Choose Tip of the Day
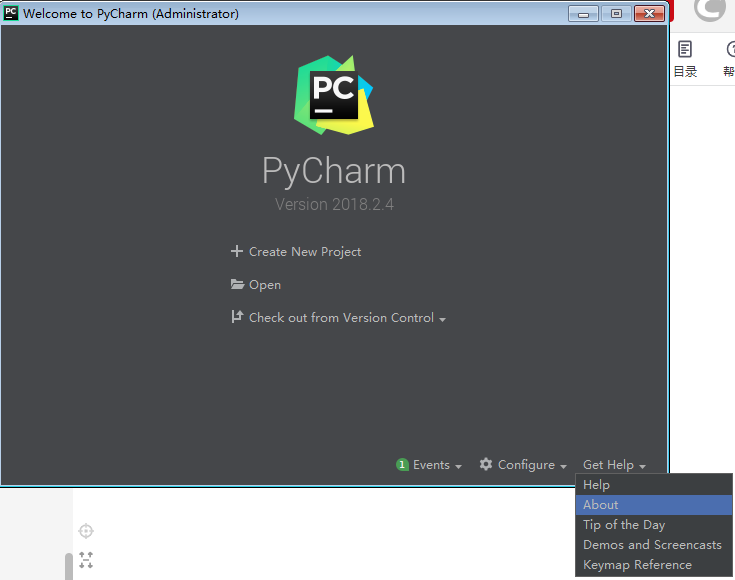The height and width of the screenshot is (580, 735). coord(654,525)
